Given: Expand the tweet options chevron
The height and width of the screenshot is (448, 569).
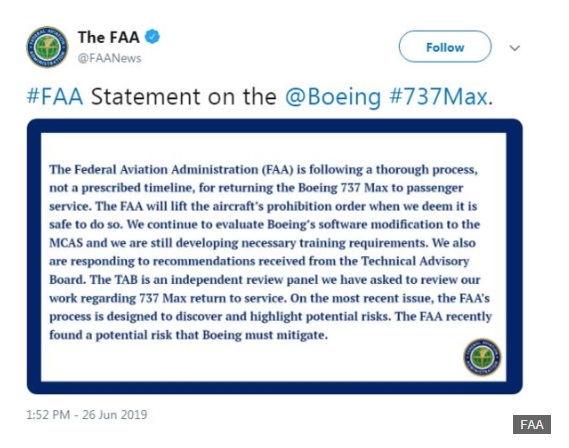Looking at the screenshot, I should point(515,48).
